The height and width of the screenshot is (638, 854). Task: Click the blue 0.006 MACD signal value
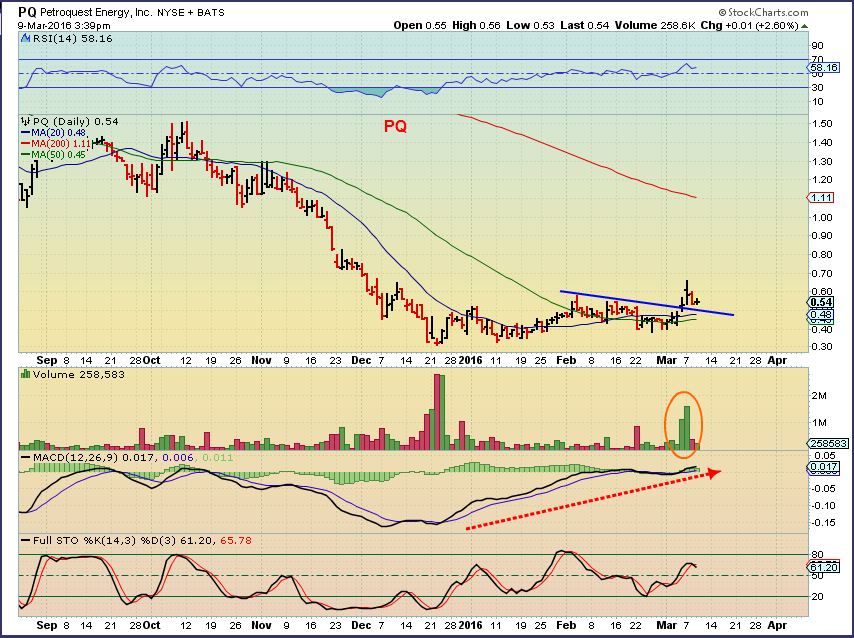point(178,458)
